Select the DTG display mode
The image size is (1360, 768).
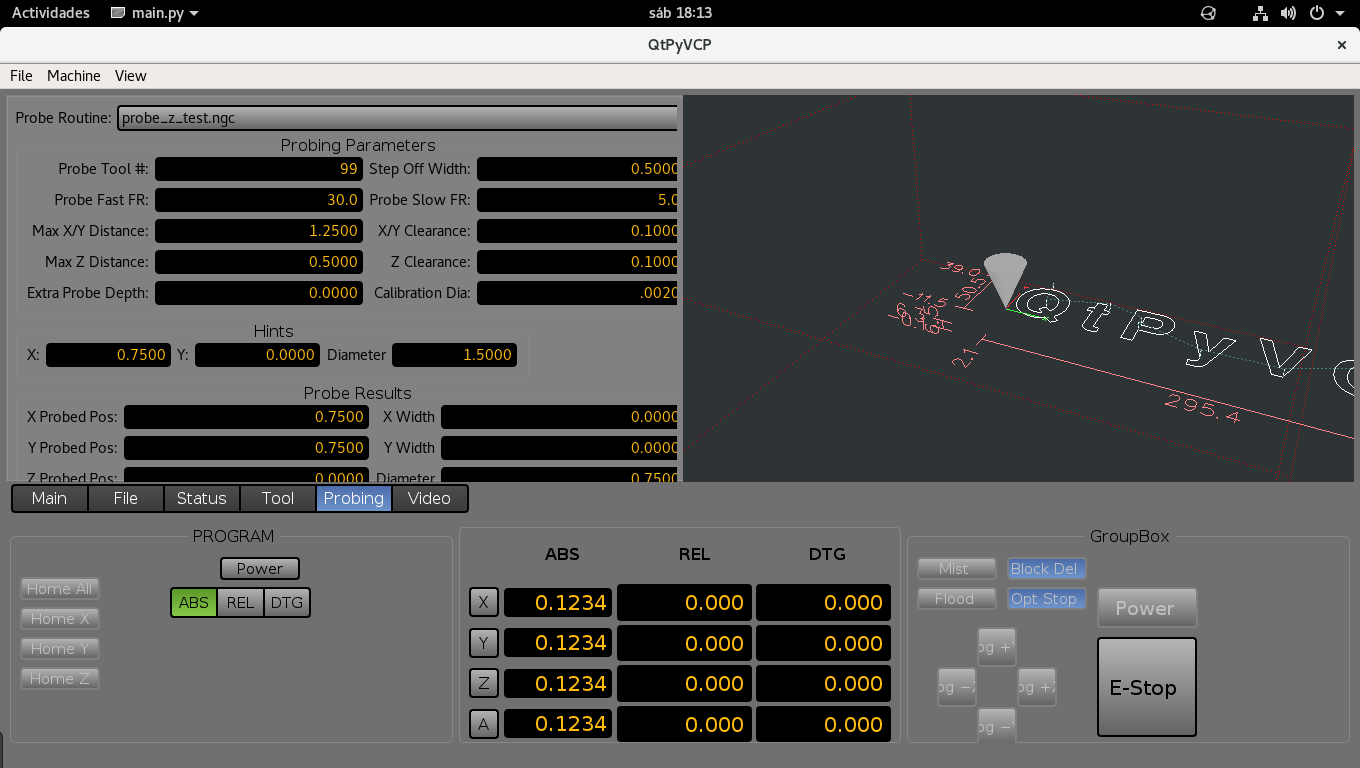click(287, 602)
